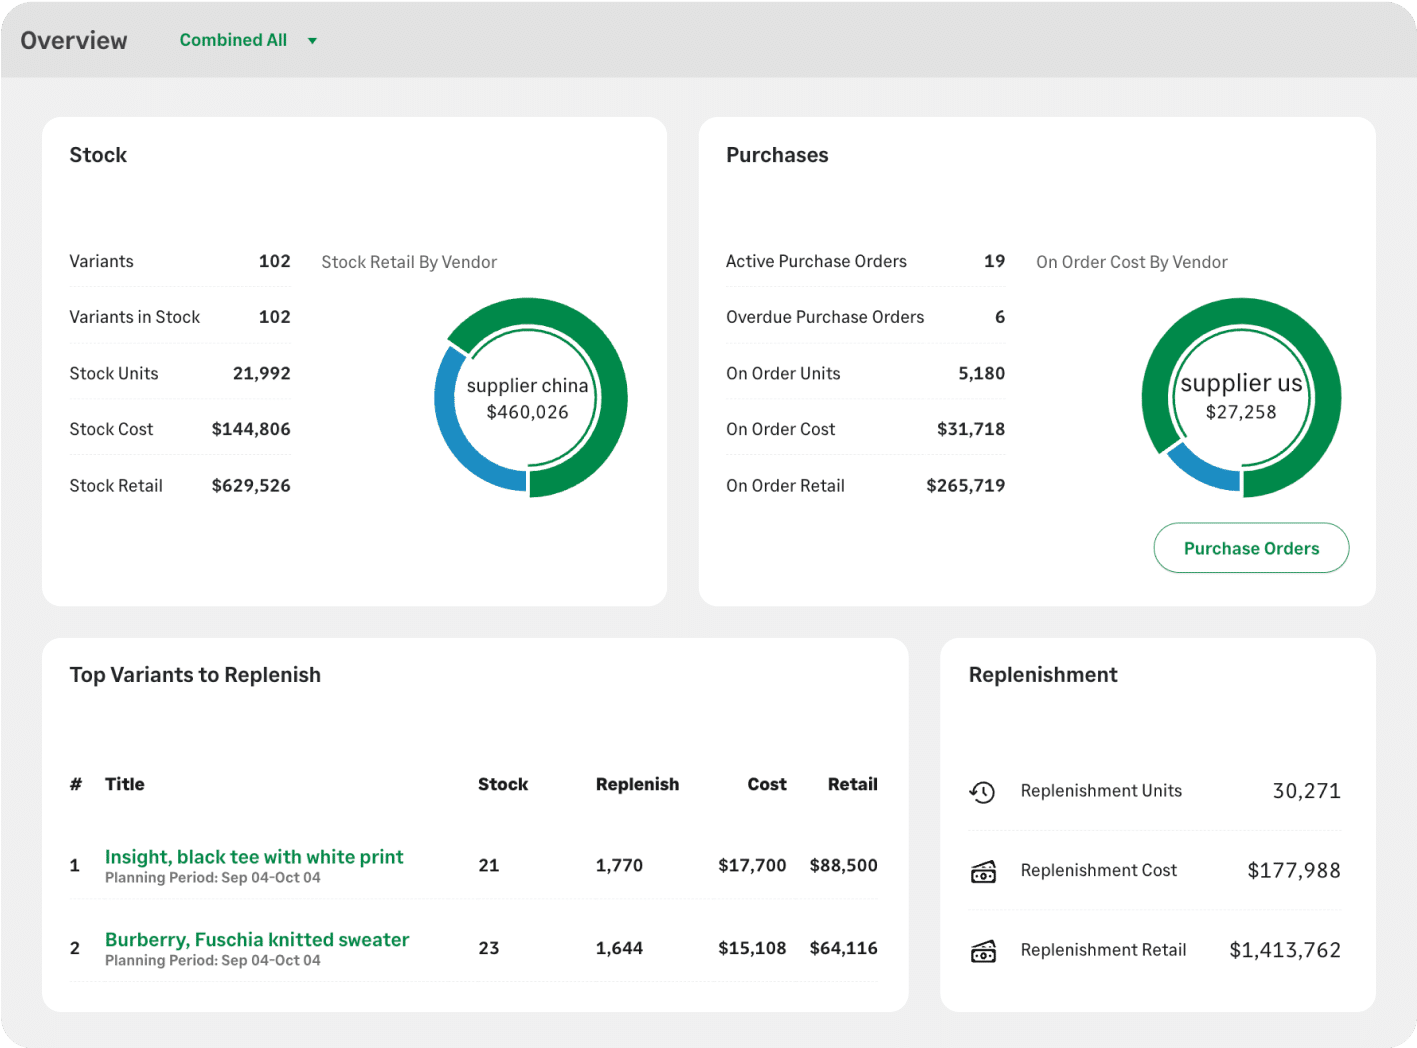Click the Retail column header
Image resolution: width=1417 pixels, height=1048 pixels.
[853, 784]
